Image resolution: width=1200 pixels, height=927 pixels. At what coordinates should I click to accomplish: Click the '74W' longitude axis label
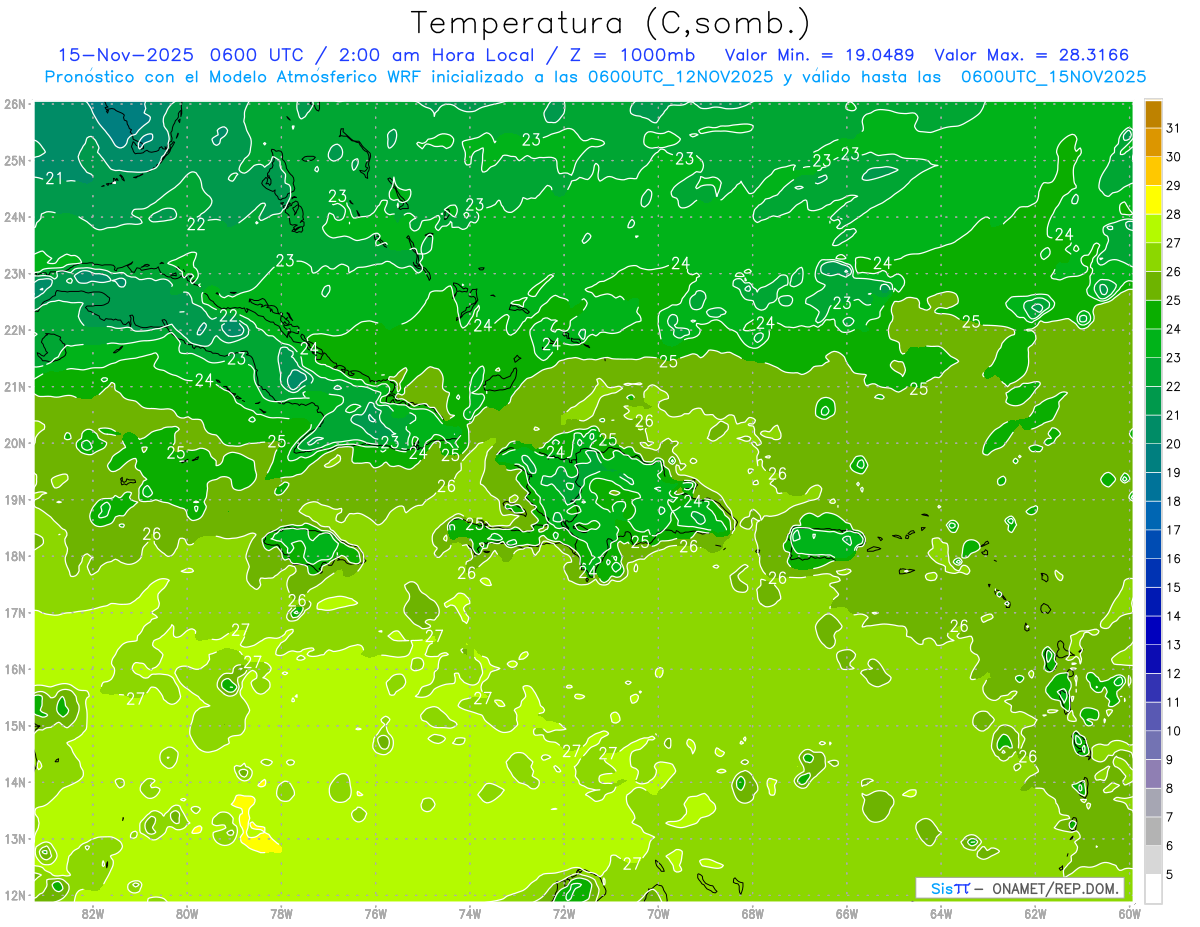pos(470,913)
